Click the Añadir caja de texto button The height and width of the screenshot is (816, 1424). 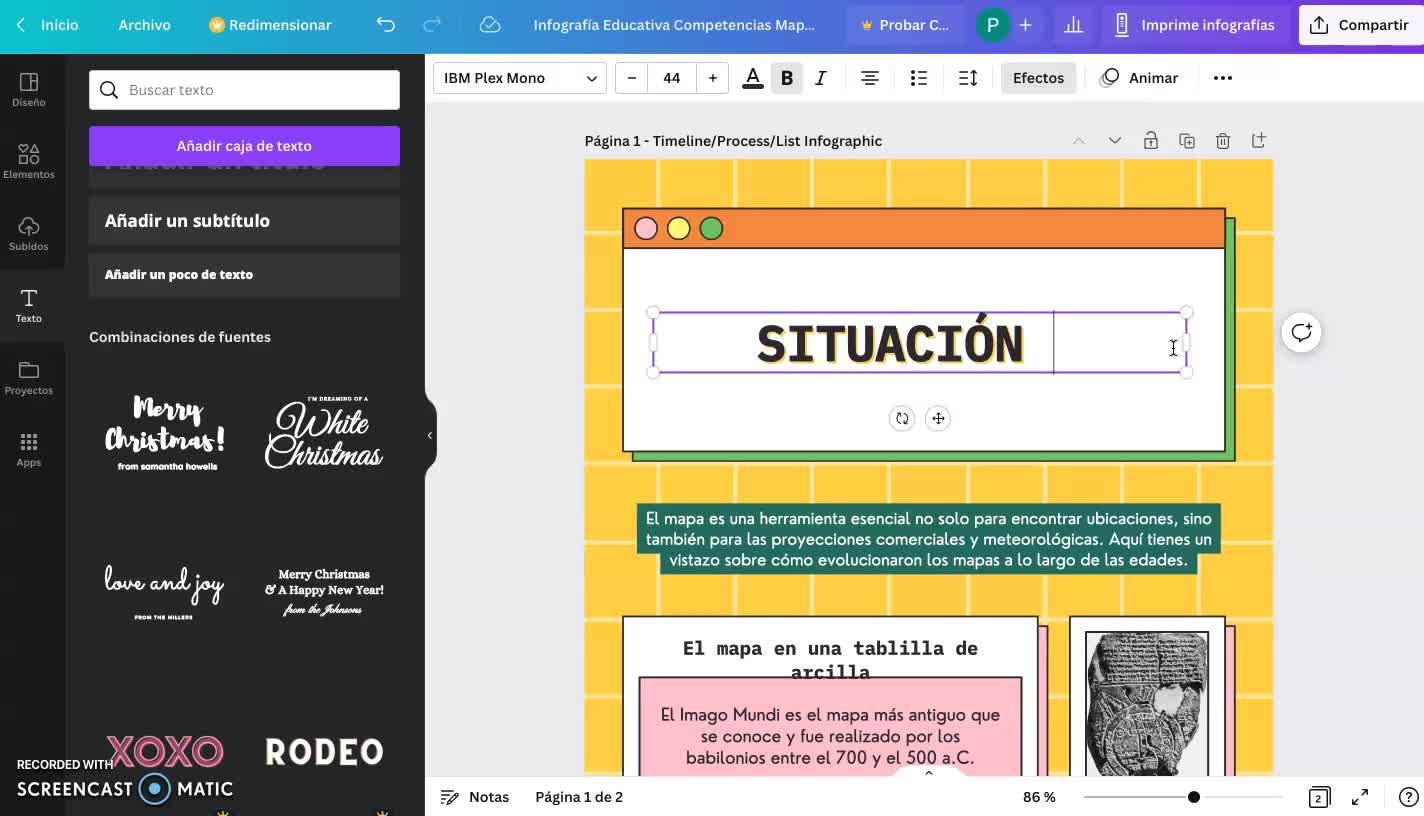click(244, 146)
